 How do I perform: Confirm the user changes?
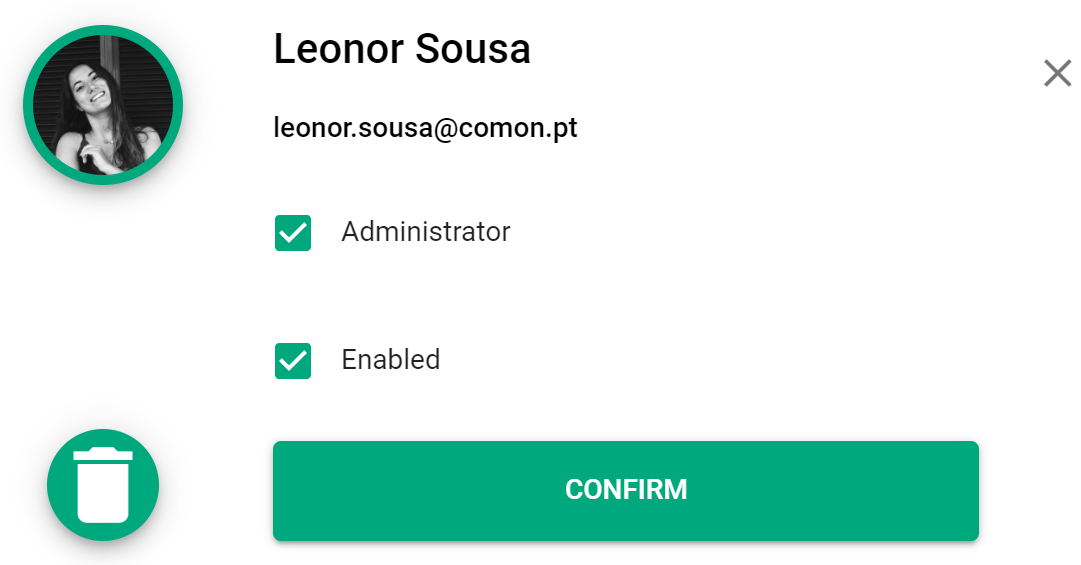click(x=626, y=491)
